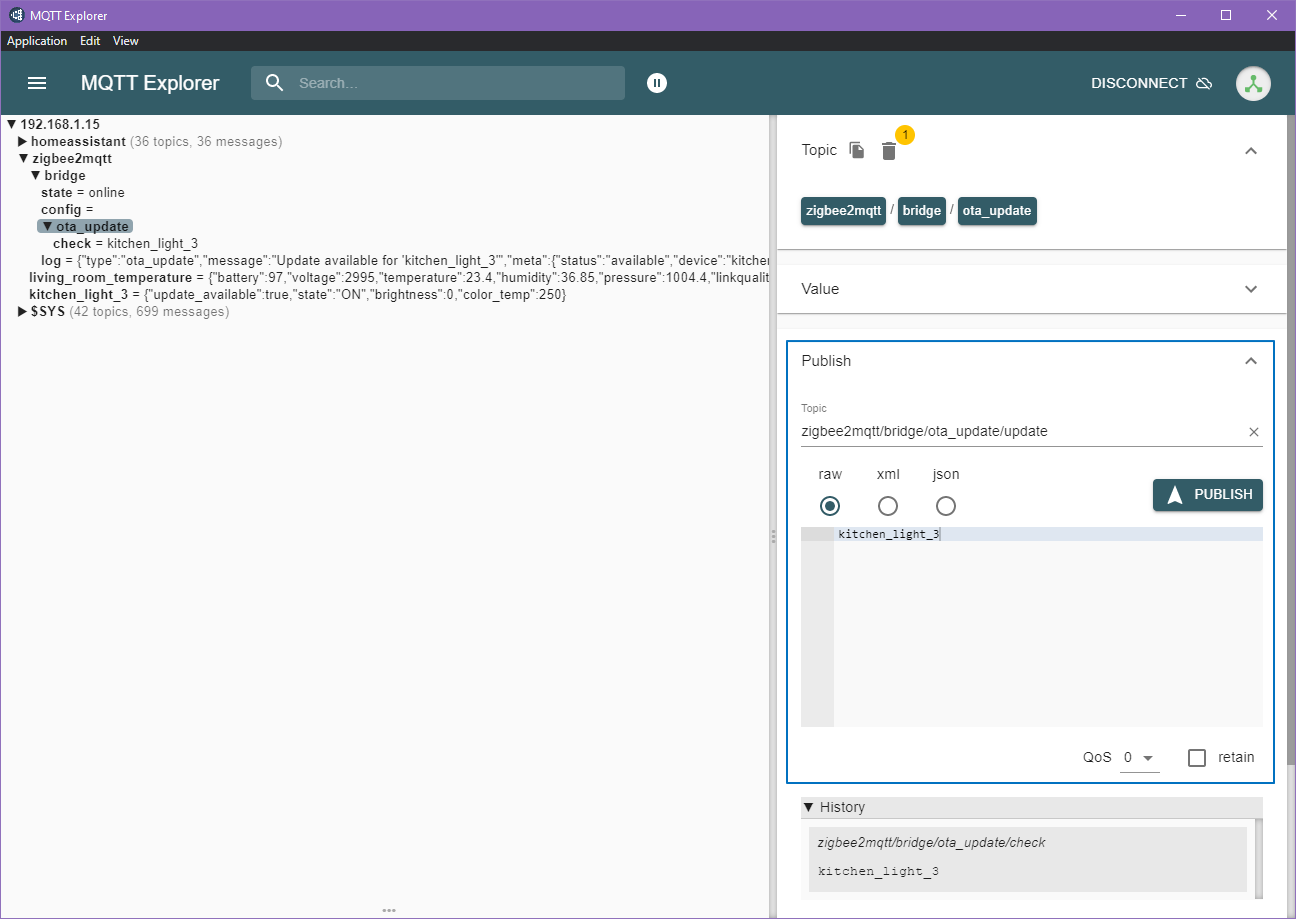
Task: Collapse the Topic panel chevron
Action: coord(1250,150)
